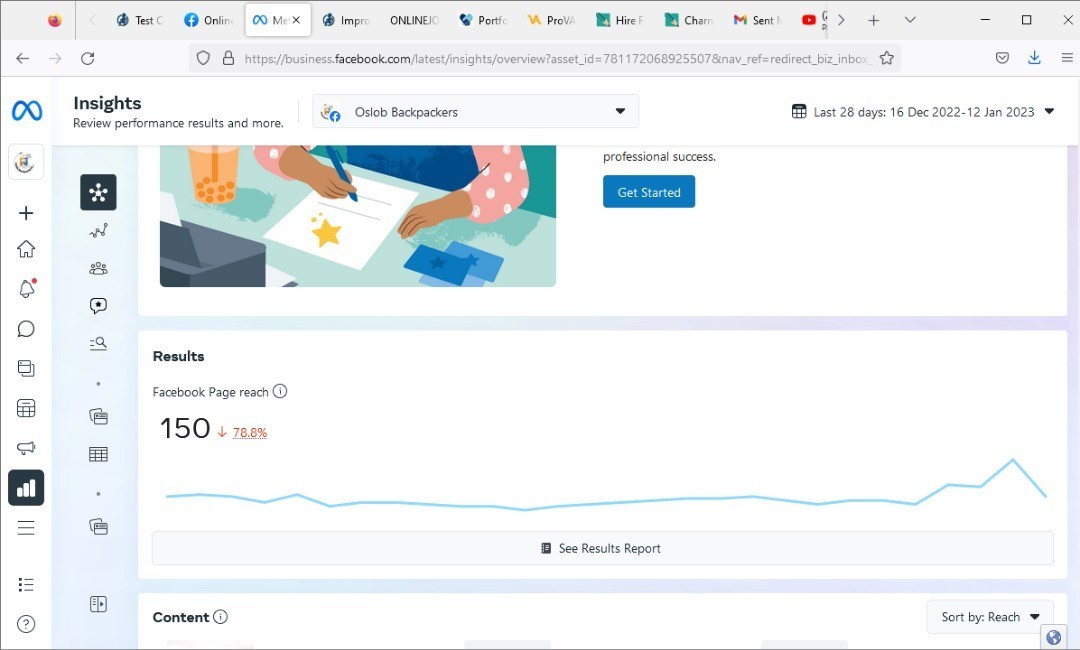Screen dimensions: 1080x650
Task: Close the active Meta browser tab
Action: (x=296, y=20)
